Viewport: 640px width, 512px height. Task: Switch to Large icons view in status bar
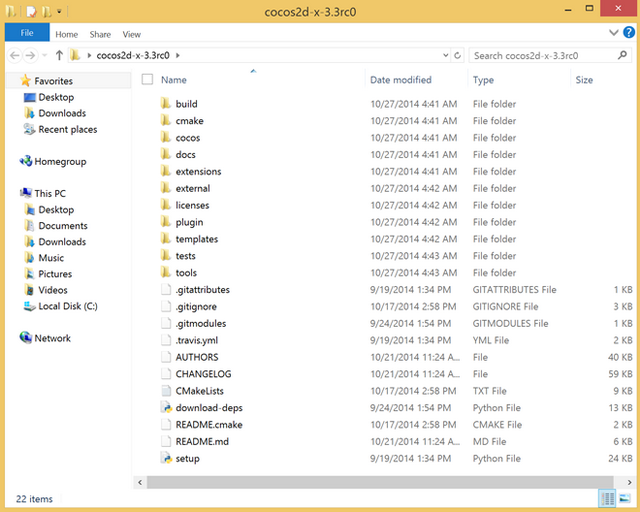[624, 499]
